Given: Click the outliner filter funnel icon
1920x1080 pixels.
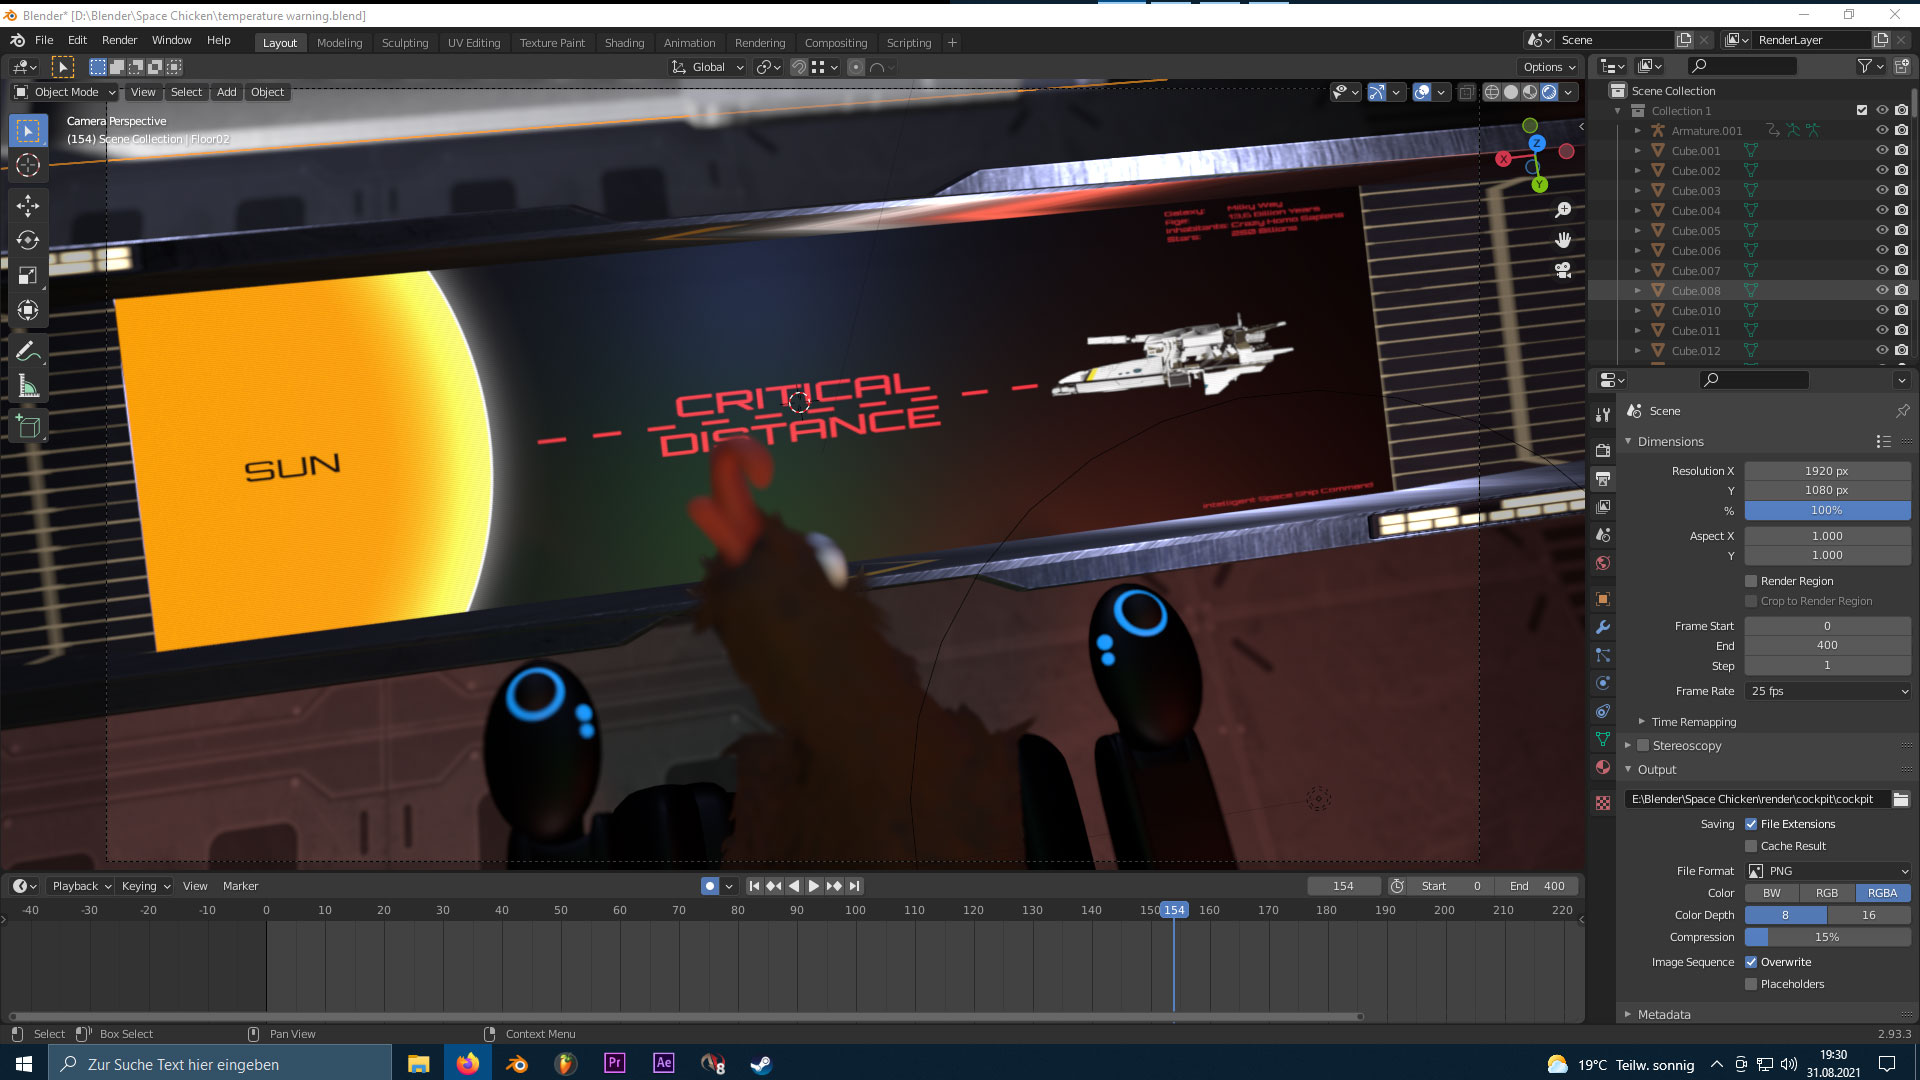Looking at the screenshot, I should [1865, 66].
